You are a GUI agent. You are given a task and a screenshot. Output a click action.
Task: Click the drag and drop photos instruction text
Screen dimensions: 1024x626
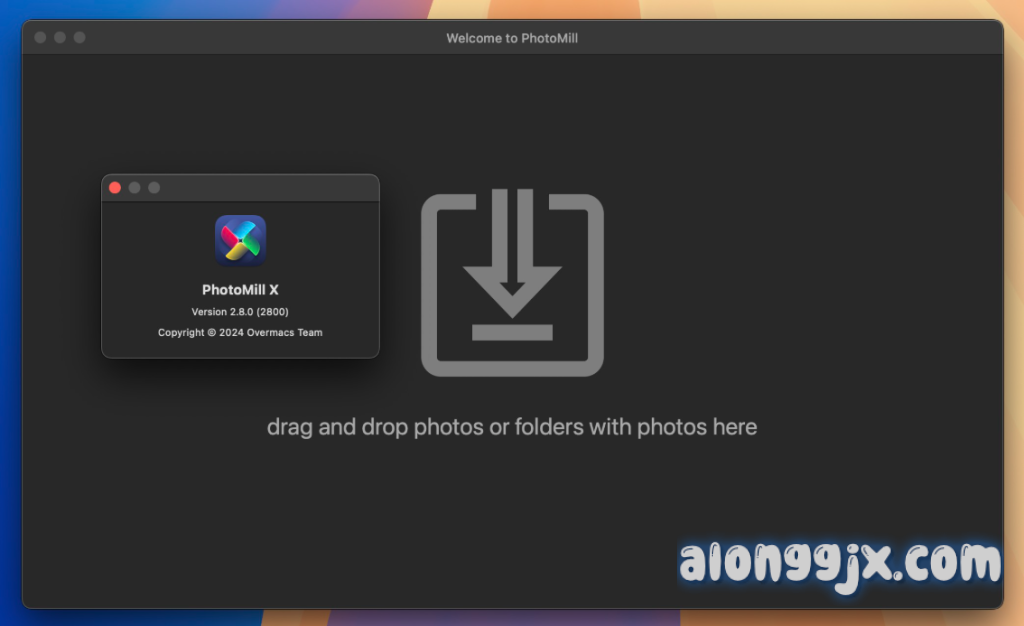[x=511, y=427]
